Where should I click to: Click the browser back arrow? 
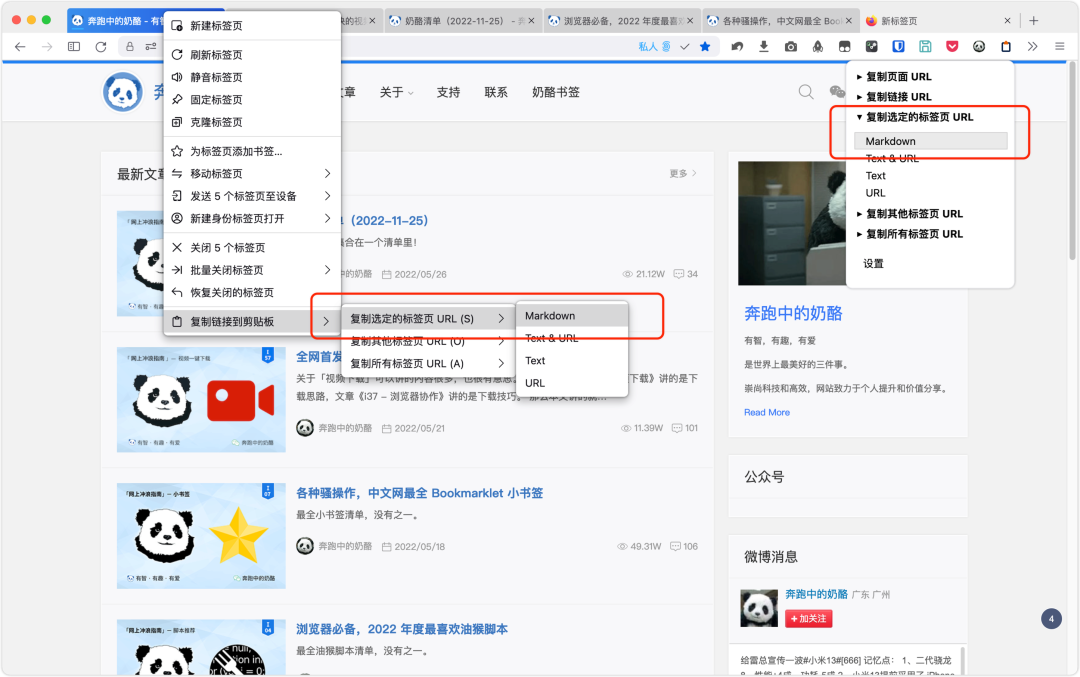click(x=20, y=47)
